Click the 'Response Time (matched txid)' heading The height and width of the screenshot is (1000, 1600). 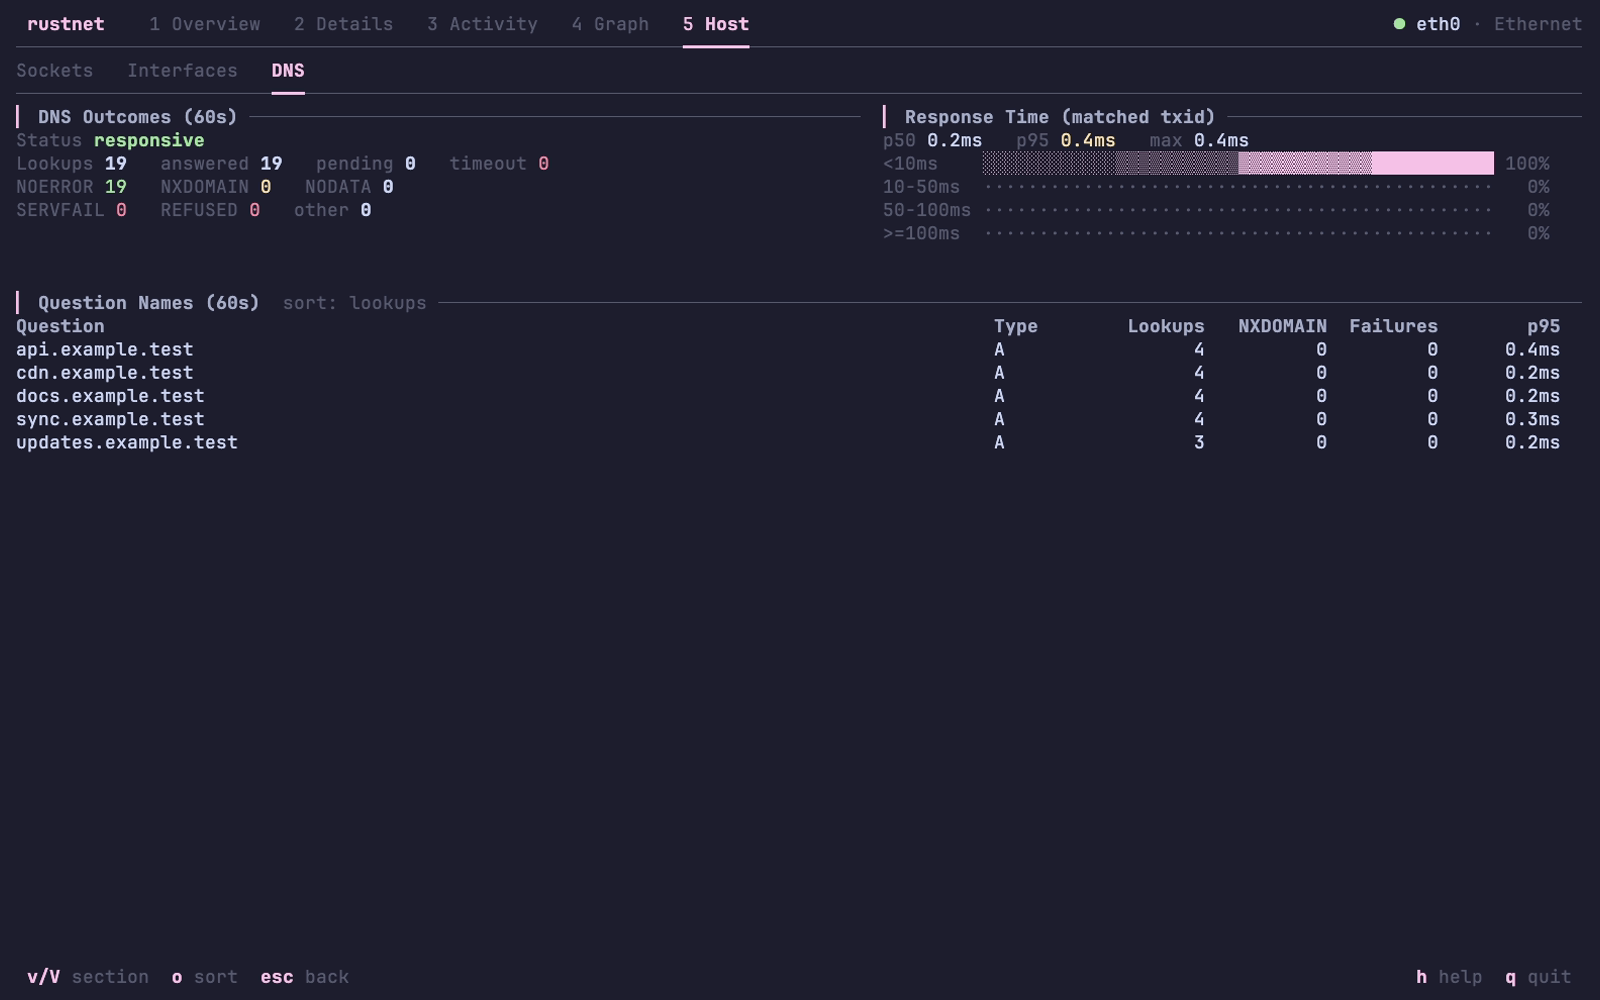(x=1060, y=117)
